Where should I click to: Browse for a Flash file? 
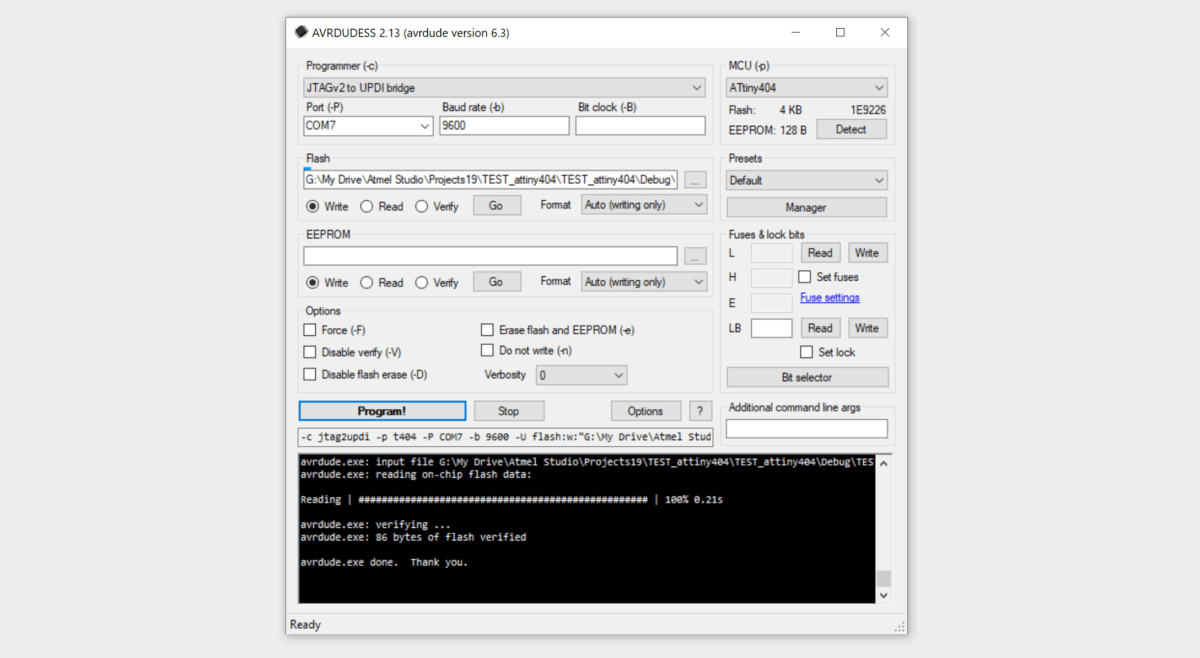pos(695,180)
